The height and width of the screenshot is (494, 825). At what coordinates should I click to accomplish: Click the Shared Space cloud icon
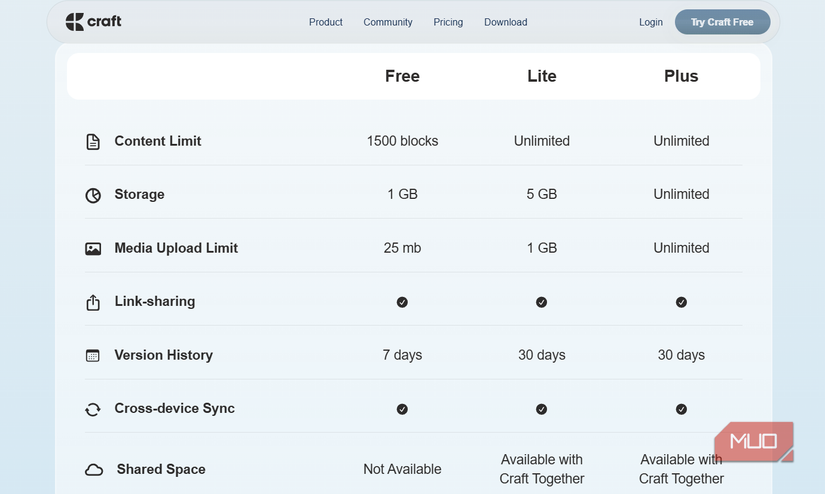tap(94, 470)
